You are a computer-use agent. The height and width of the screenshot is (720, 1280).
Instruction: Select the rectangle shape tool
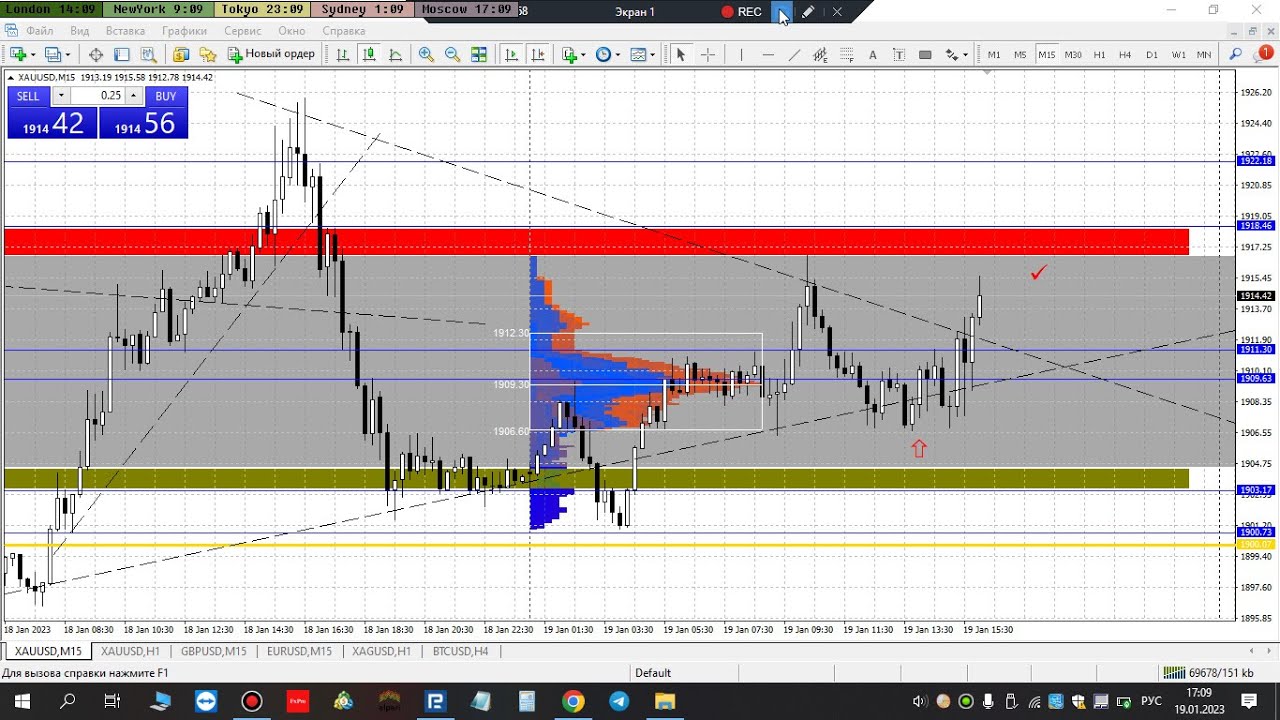pyautogui.click(x=925, y=54)
